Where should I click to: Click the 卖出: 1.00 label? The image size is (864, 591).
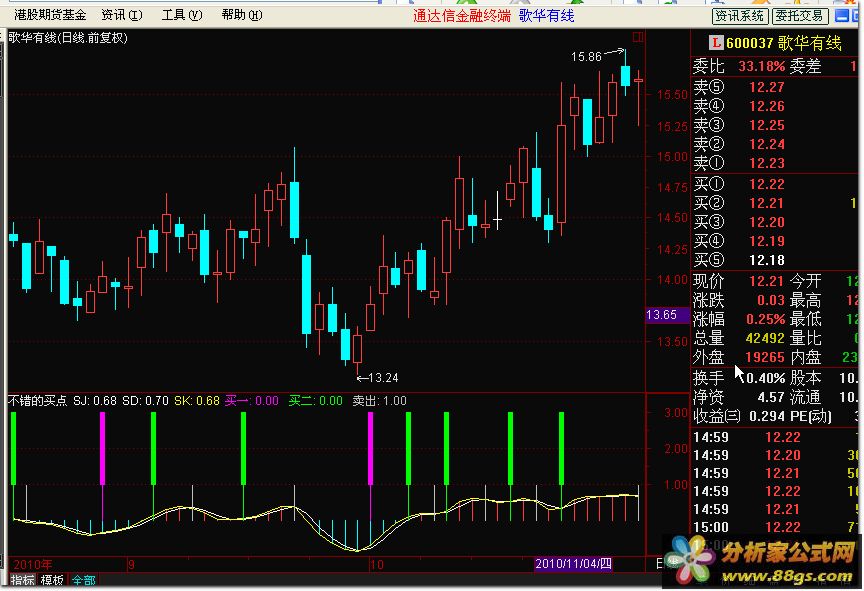[380, 400]
